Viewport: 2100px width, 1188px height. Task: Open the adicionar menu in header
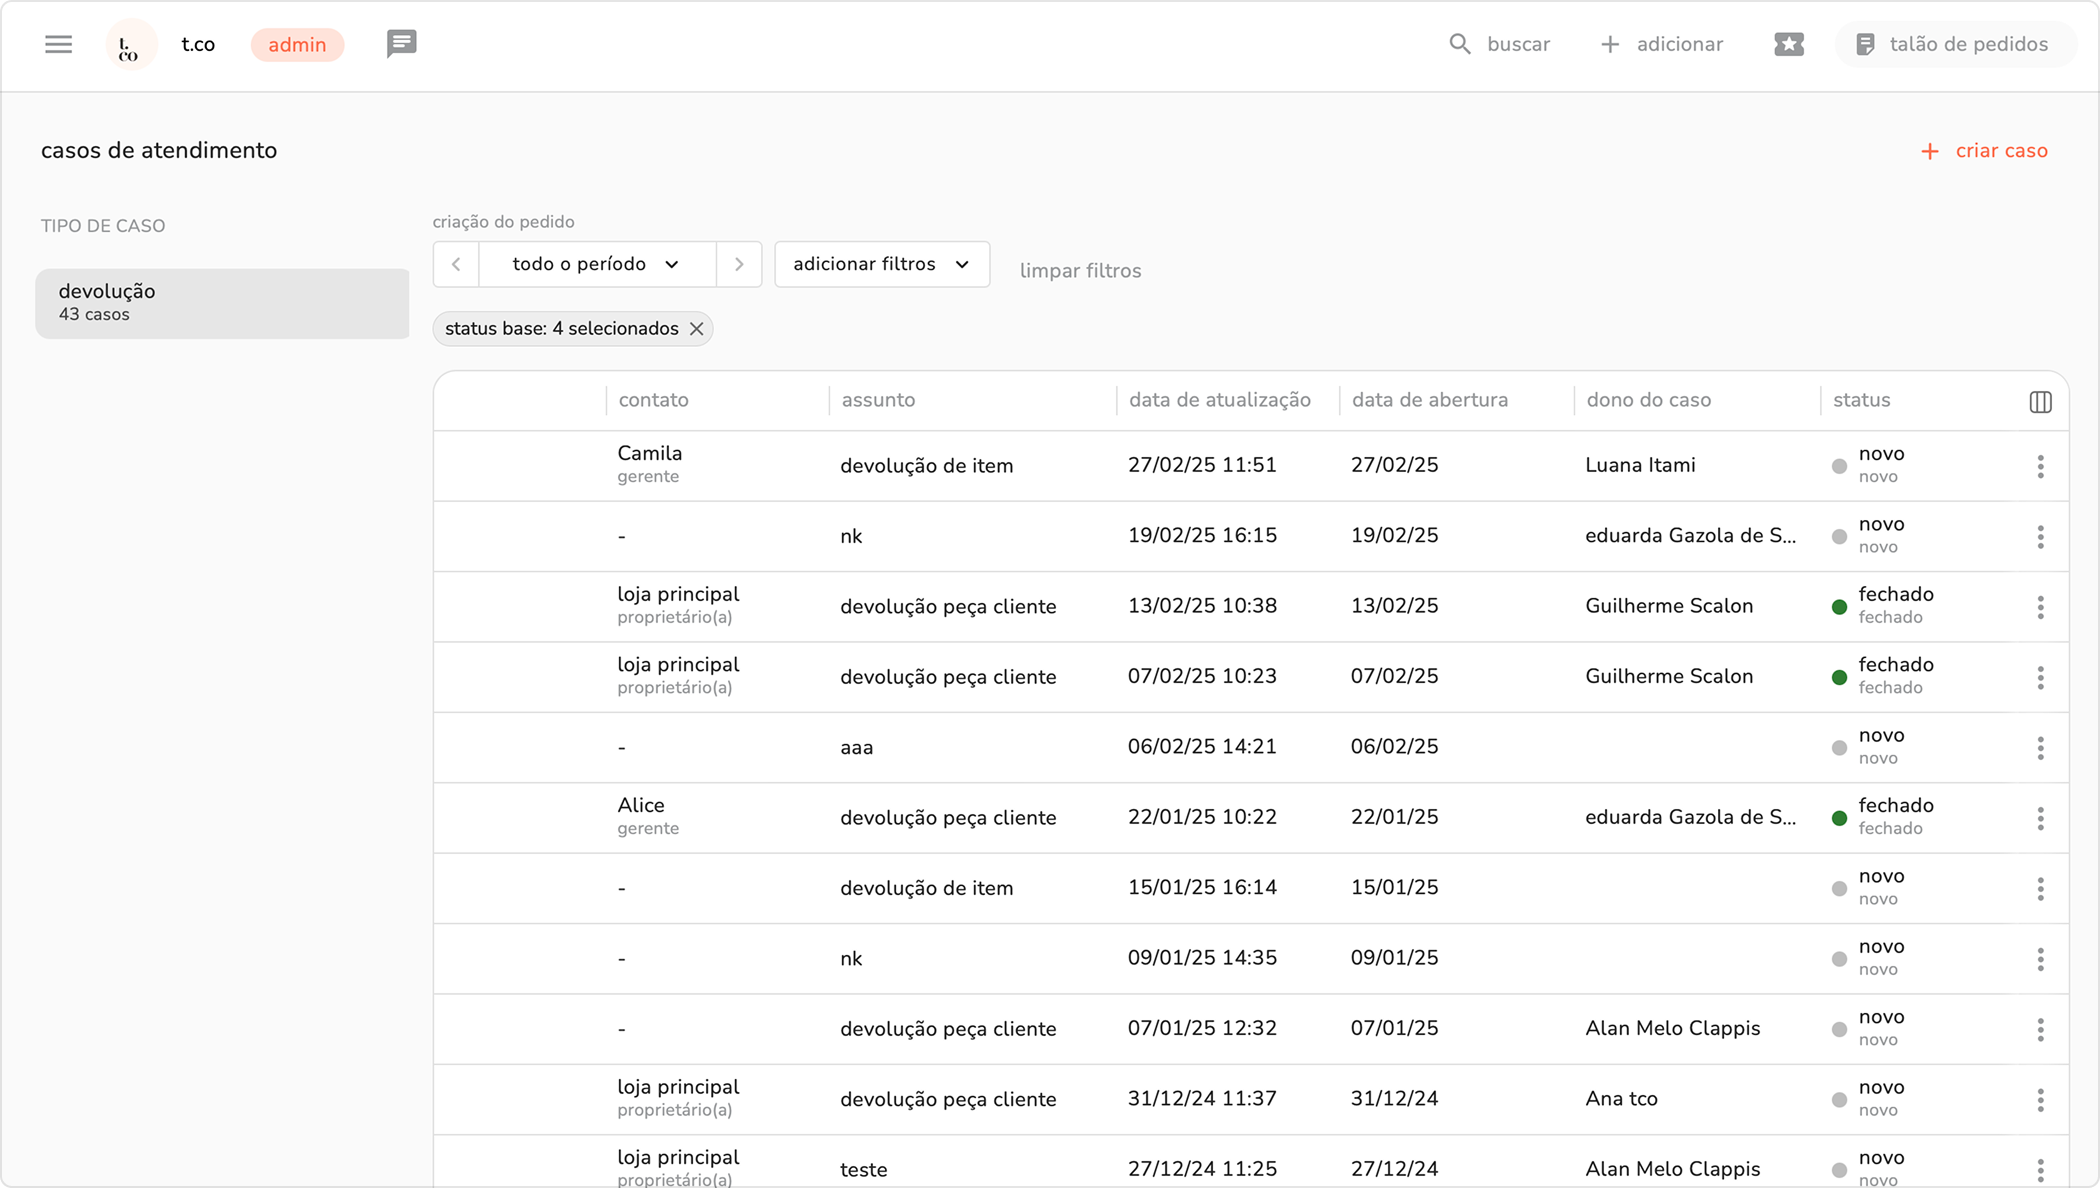[1662, 44]
